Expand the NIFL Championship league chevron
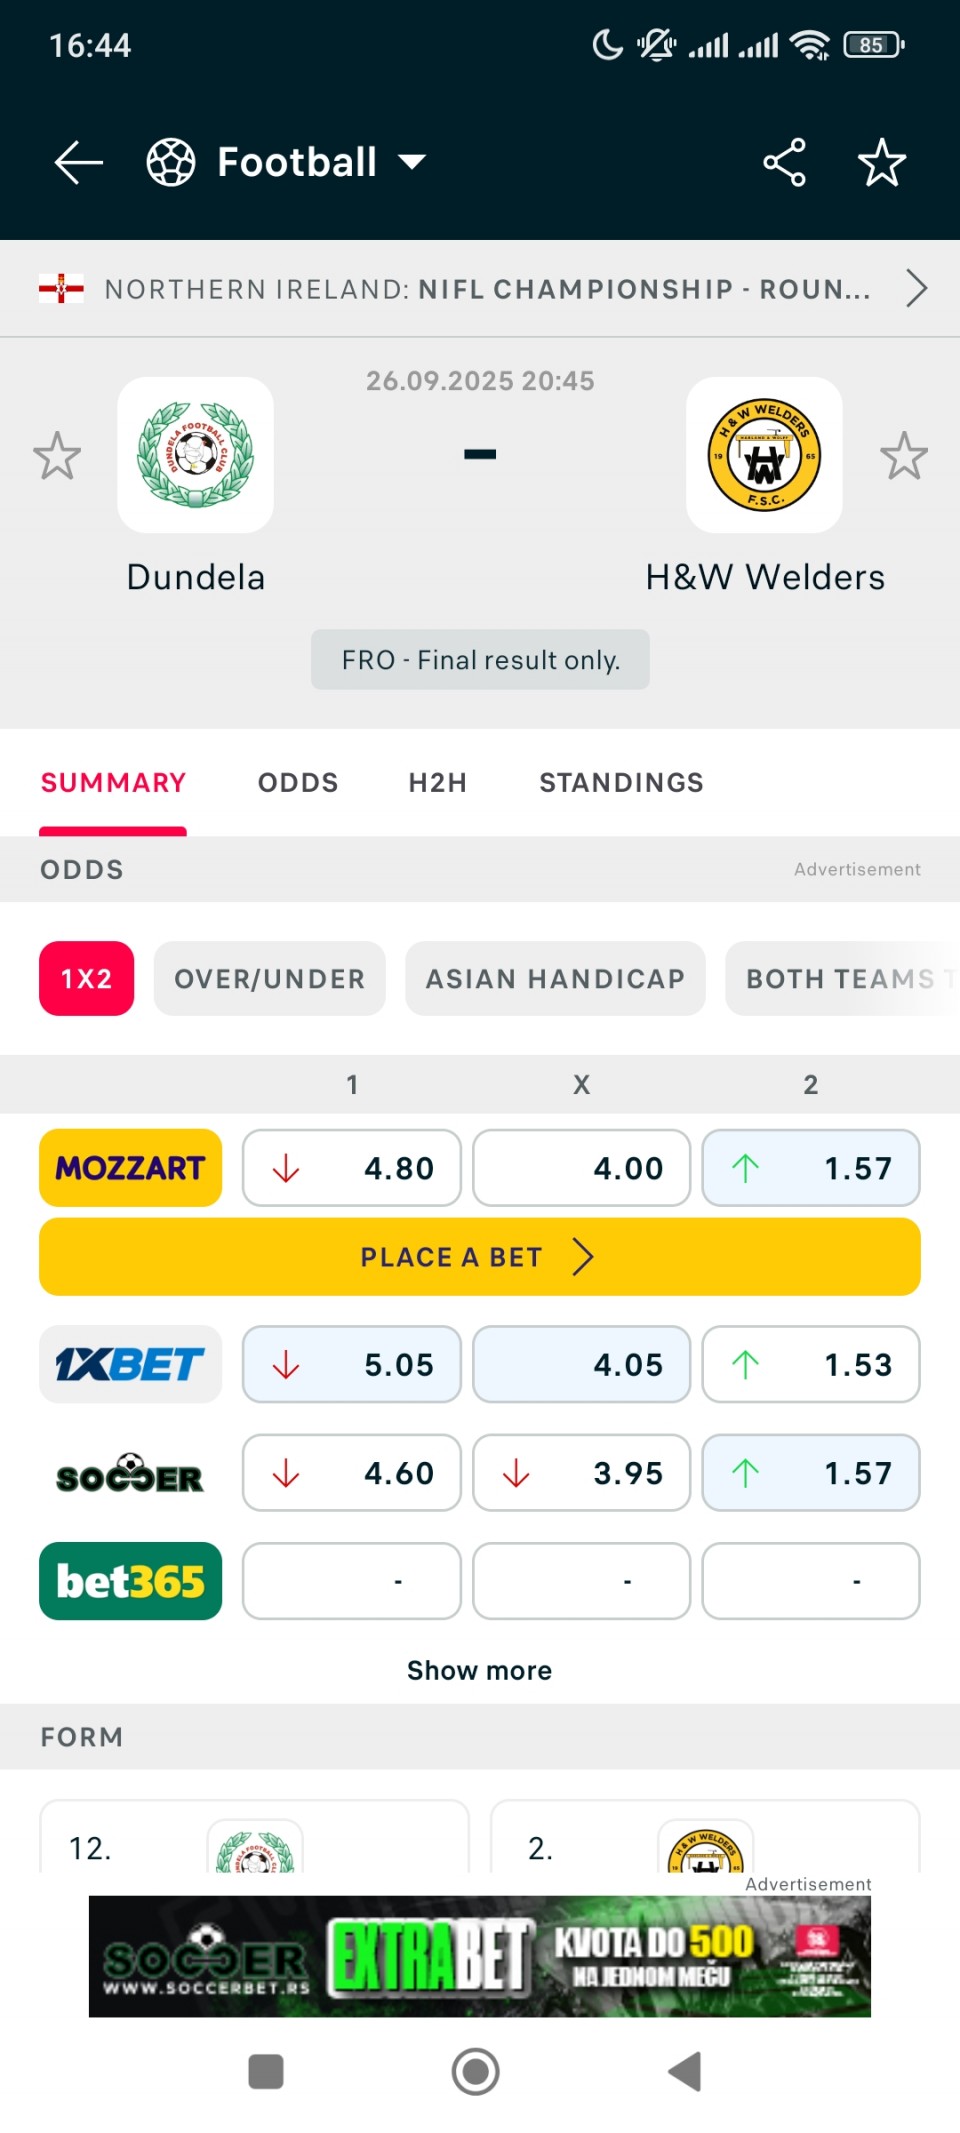 tap(916, 288)
